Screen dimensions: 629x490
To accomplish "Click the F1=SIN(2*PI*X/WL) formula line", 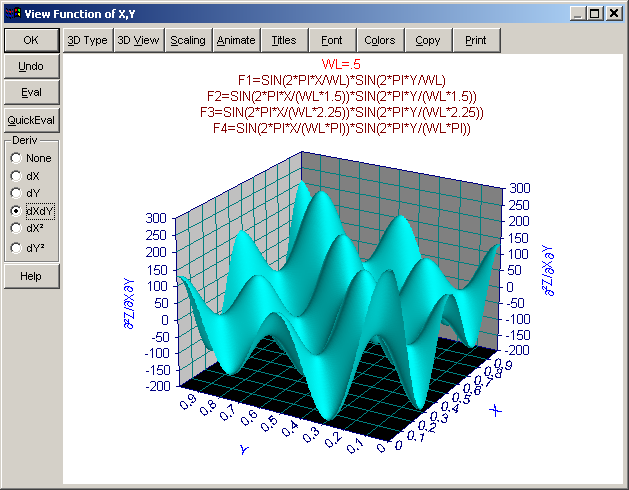I will click(341, 80).
